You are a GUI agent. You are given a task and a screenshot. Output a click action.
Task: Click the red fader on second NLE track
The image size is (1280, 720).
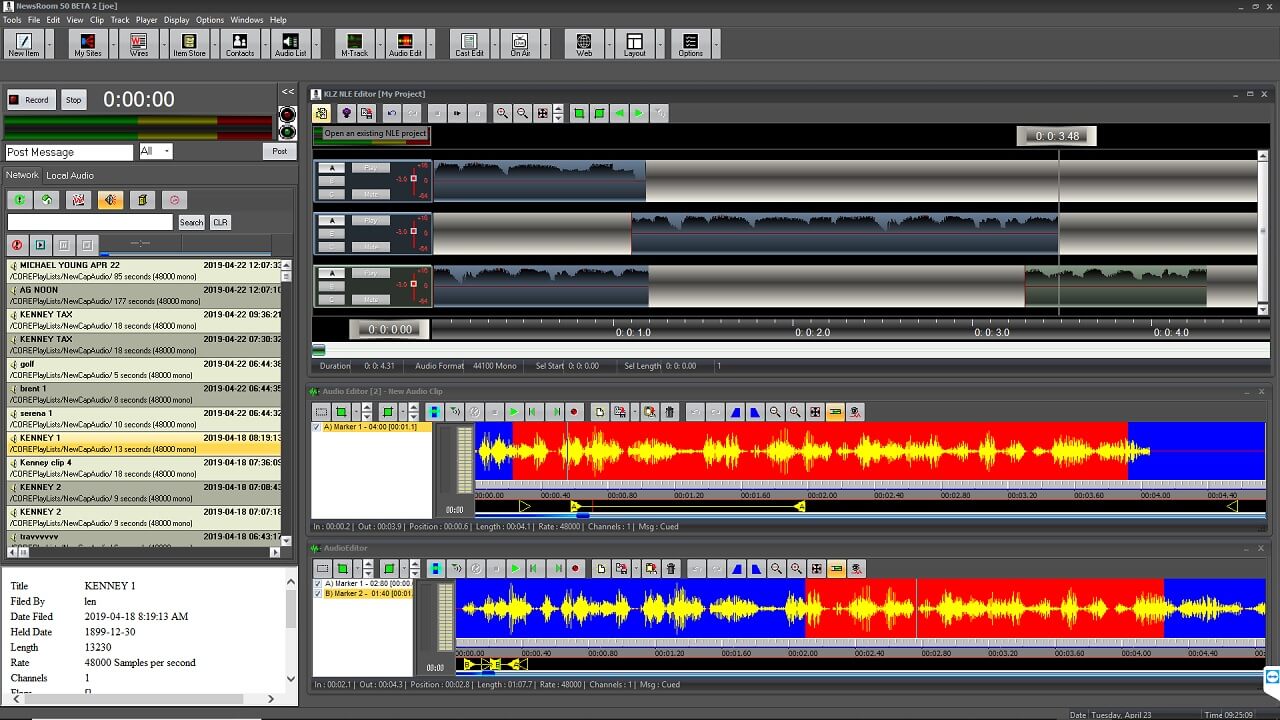click(x=413, y=231)
